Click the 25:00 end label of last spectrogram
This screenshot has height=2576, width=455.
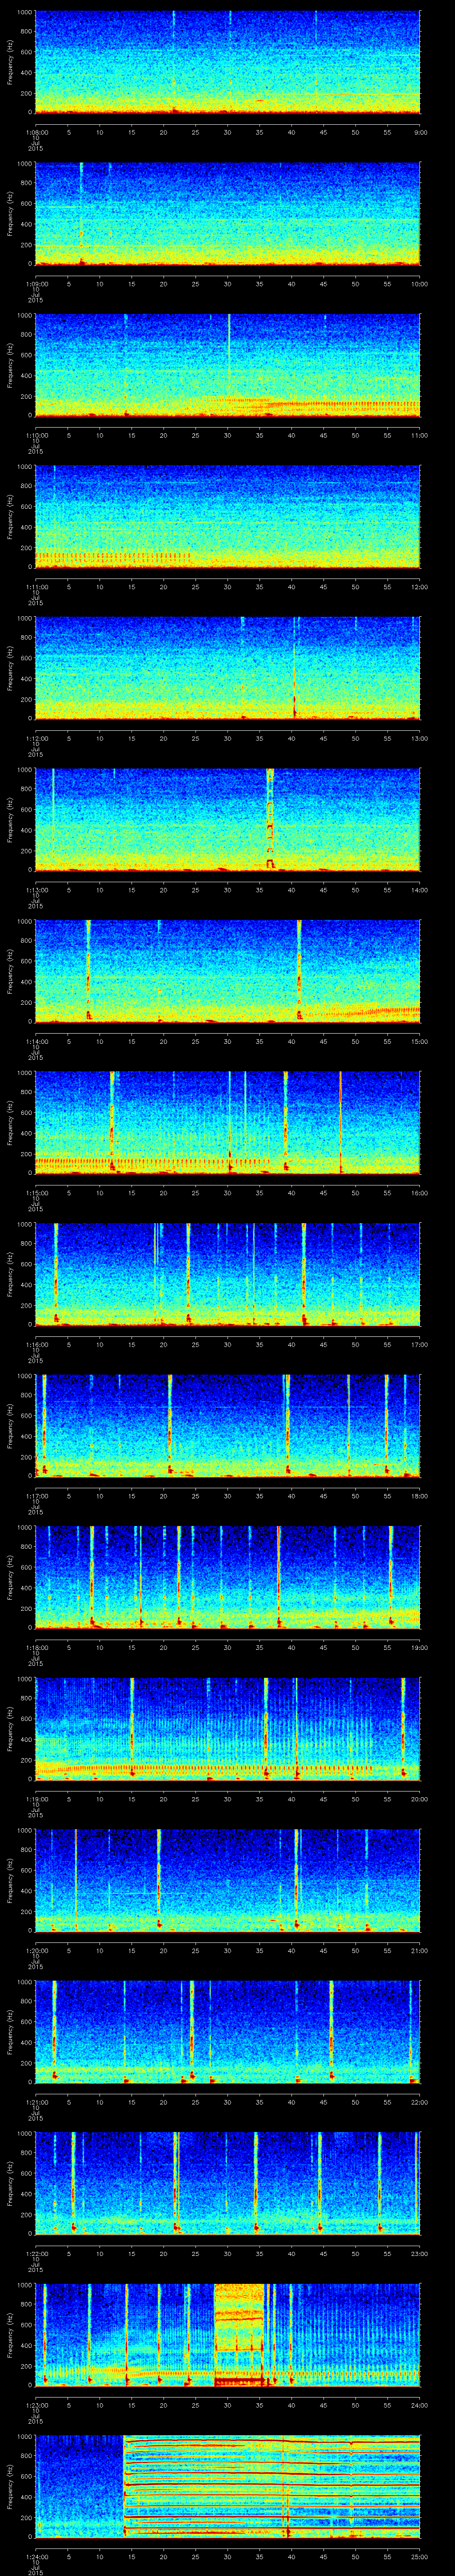pos(419,2556)
